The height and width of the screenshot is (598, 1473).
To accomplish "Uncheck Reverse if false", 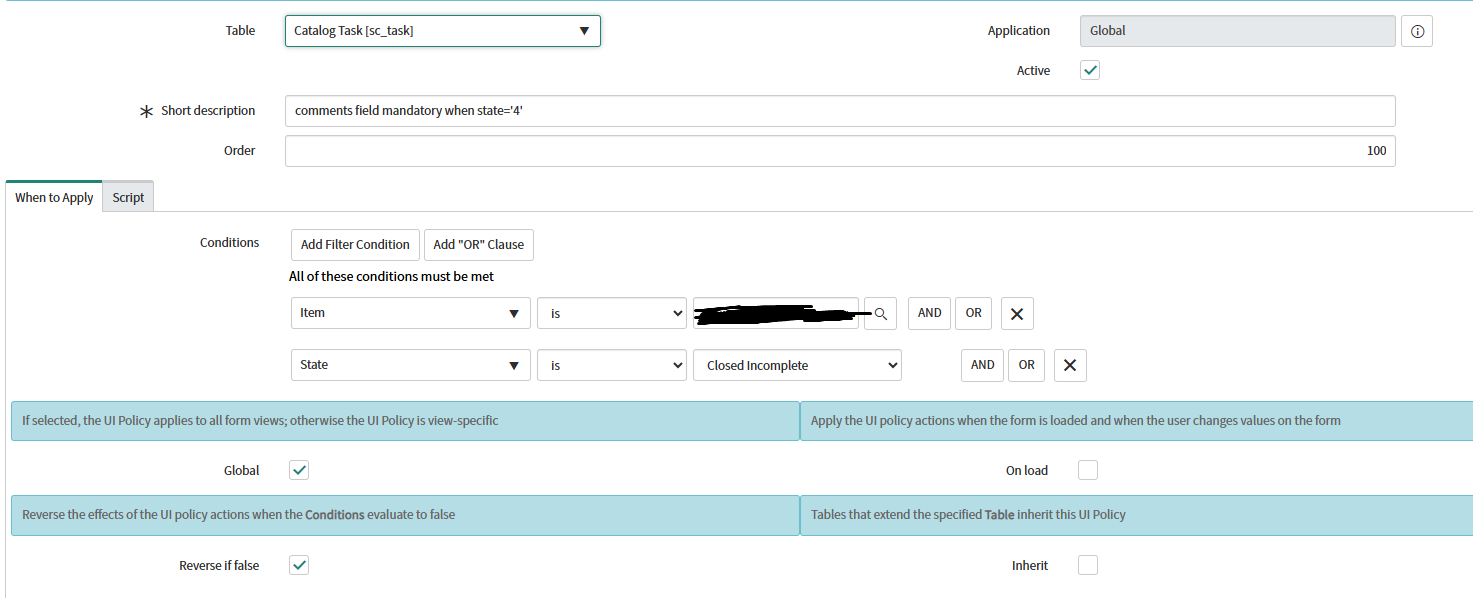I will (299, 566).
